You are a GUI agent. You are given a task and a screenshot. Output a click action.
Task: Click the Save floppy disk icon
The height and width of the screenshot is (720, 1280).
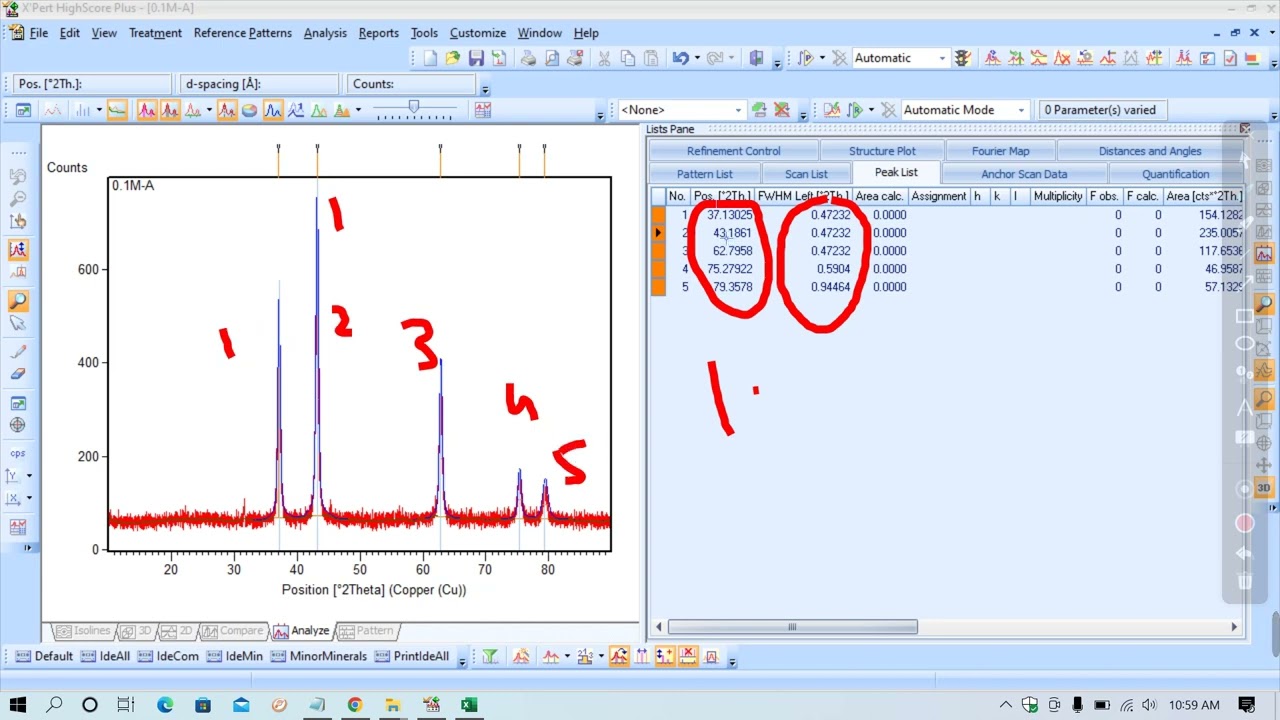pyautogui.click(x=476, y=58)
